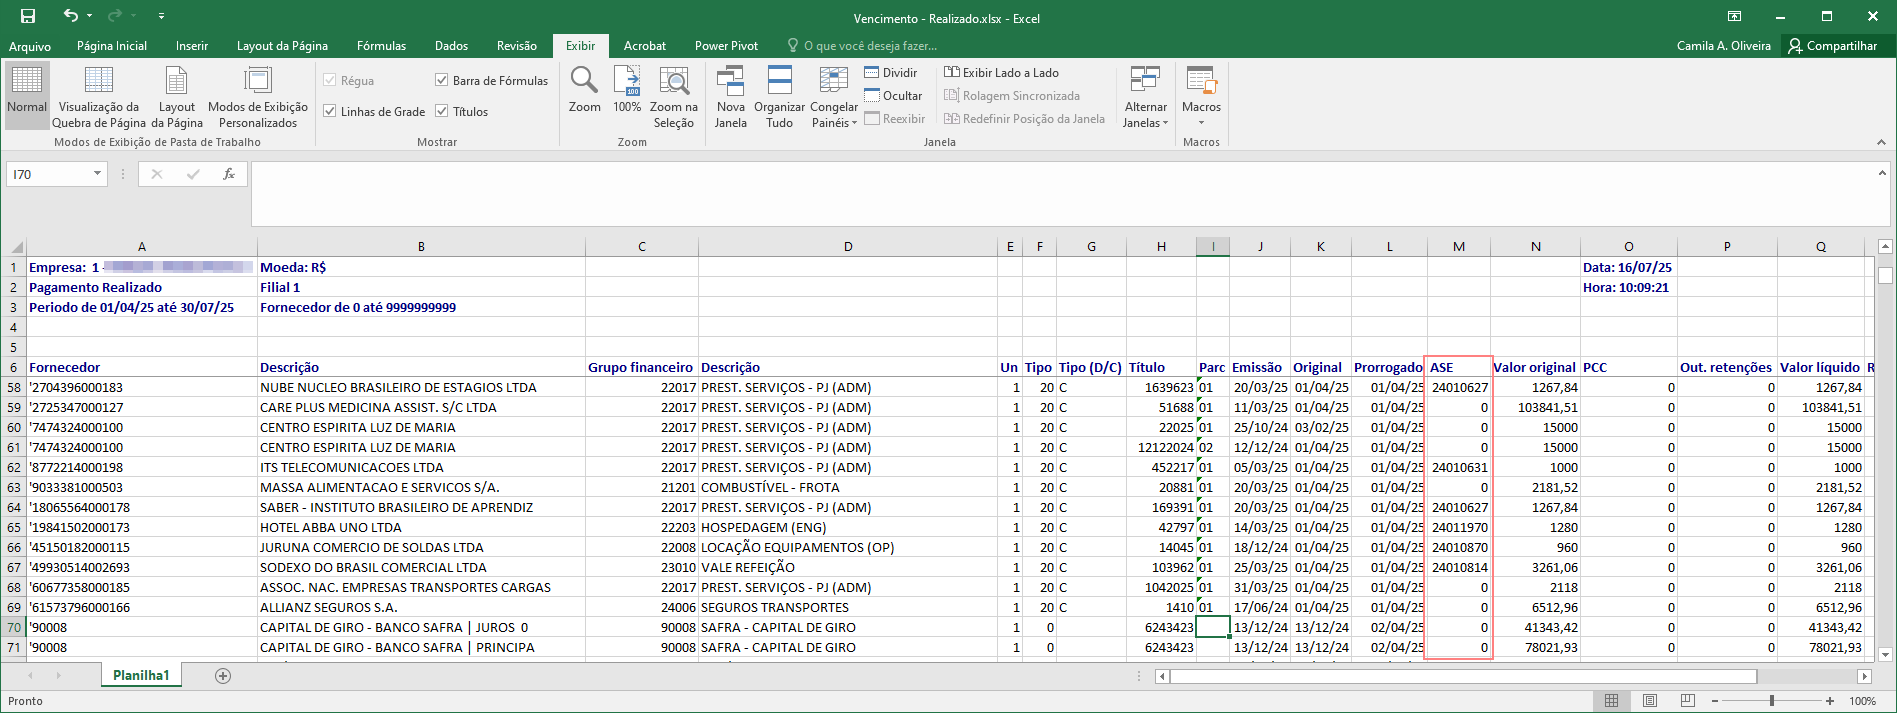Switch to the Revisão tab
The width and height of the screenshot is (1897, 713).
pyautogui.click(x=517, y=46)
